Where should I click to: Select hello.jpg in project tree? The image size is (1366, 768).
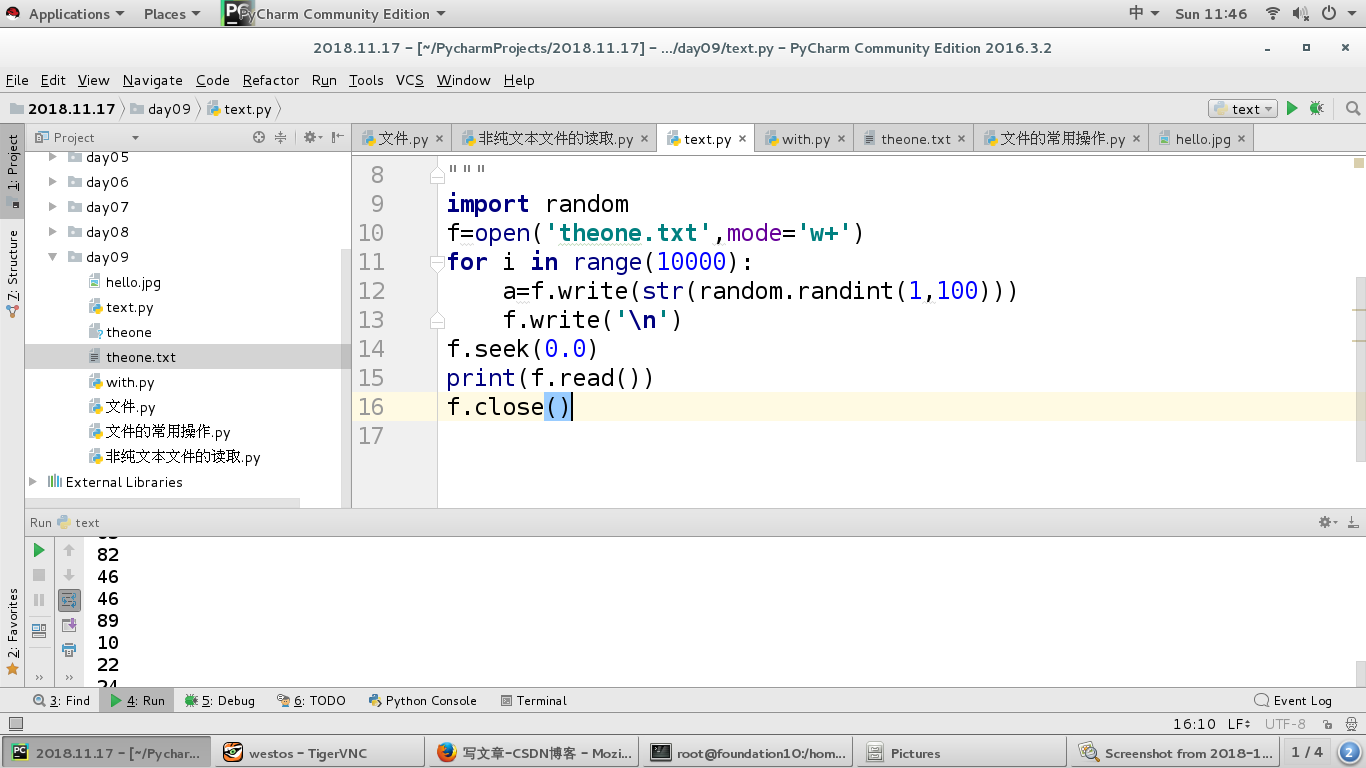[133, 282]
